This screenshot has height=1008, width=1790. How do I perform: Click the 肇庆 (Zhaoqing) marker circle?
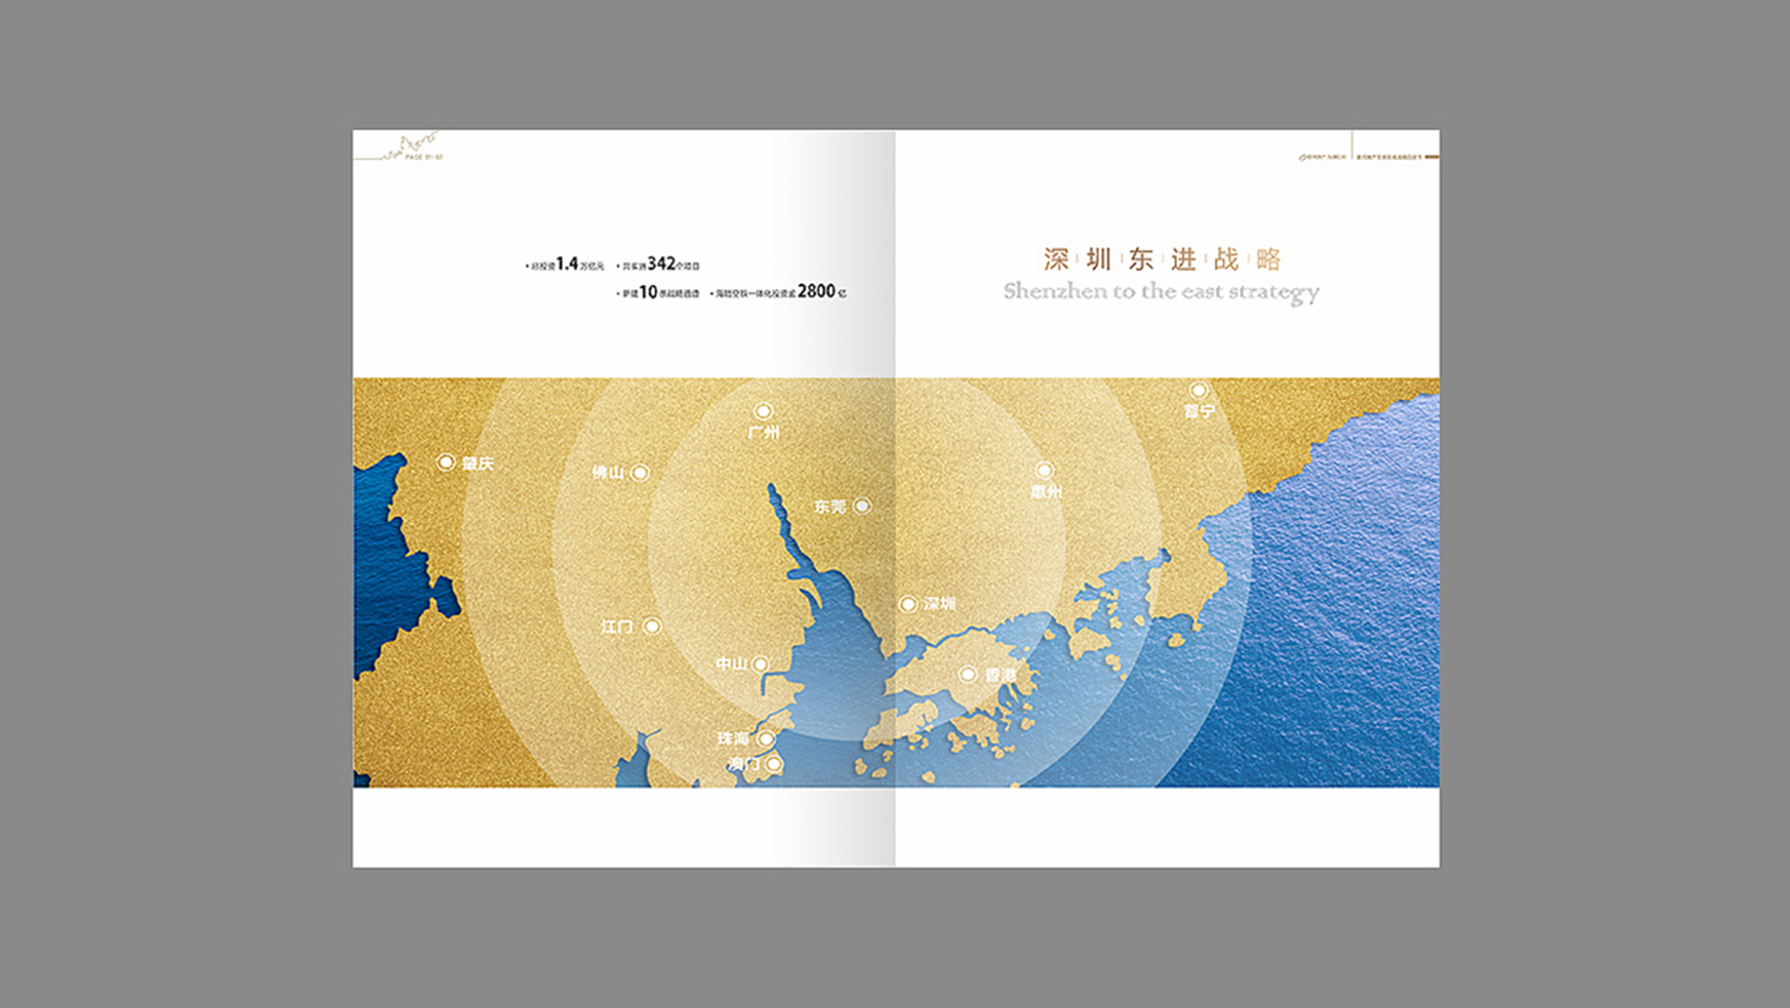446,462
